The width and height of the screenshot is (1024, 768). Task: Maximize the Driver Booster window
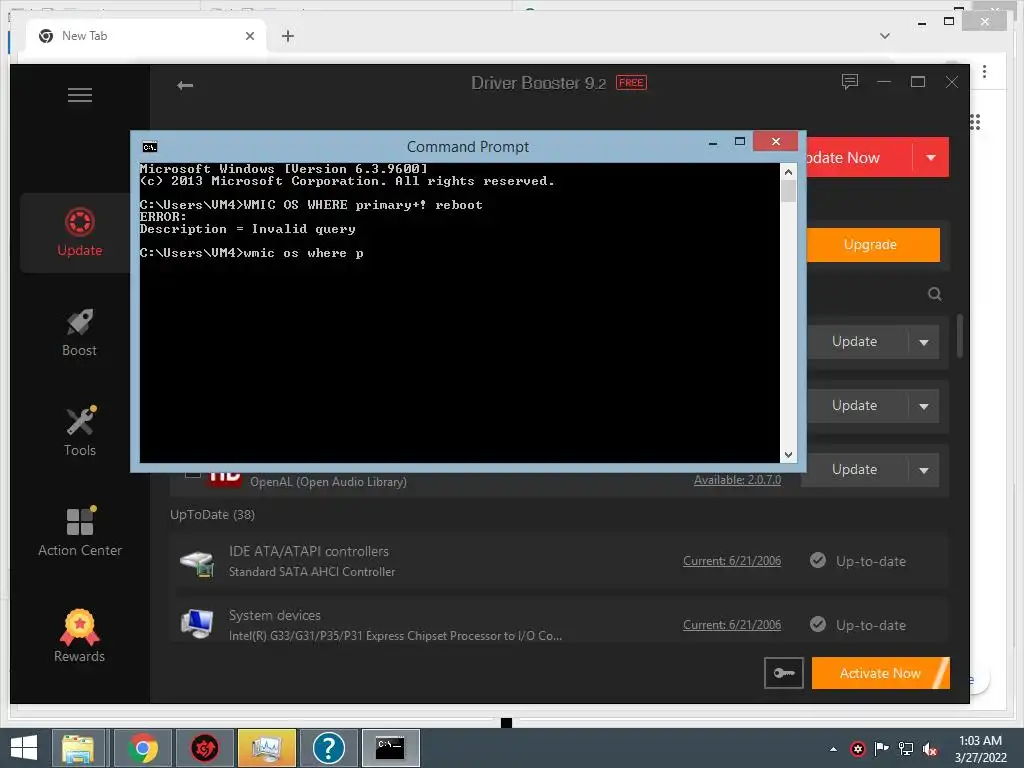click(918, 82)
